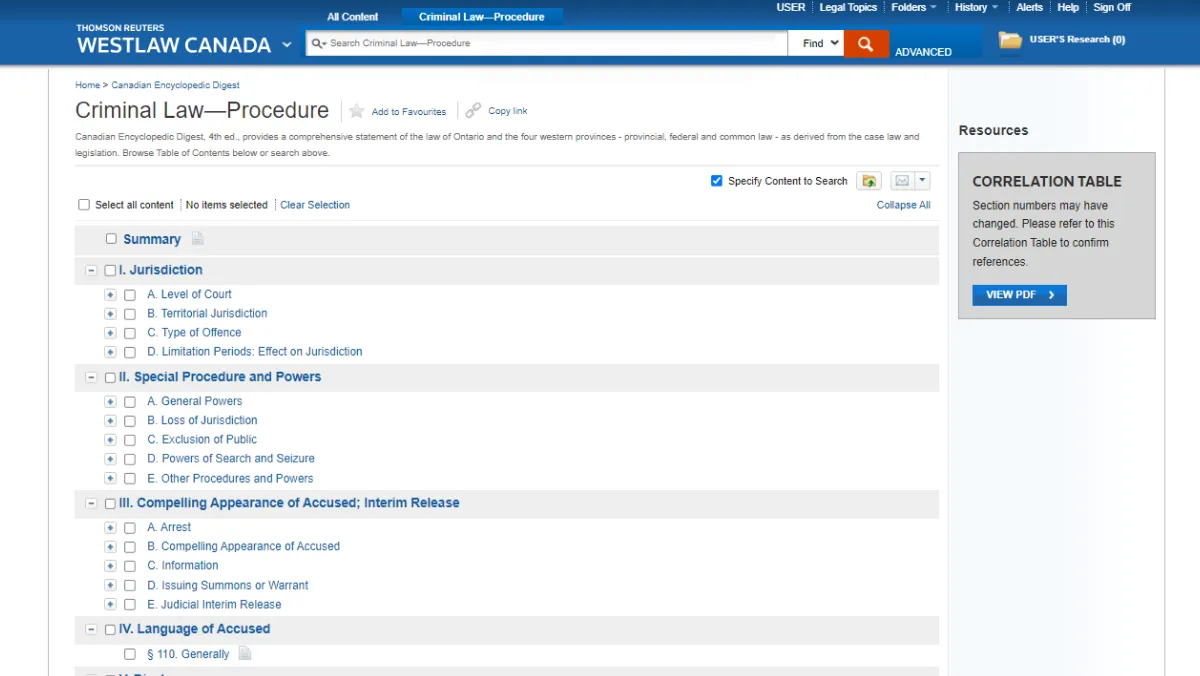Open the History menu

coord(976,7)
